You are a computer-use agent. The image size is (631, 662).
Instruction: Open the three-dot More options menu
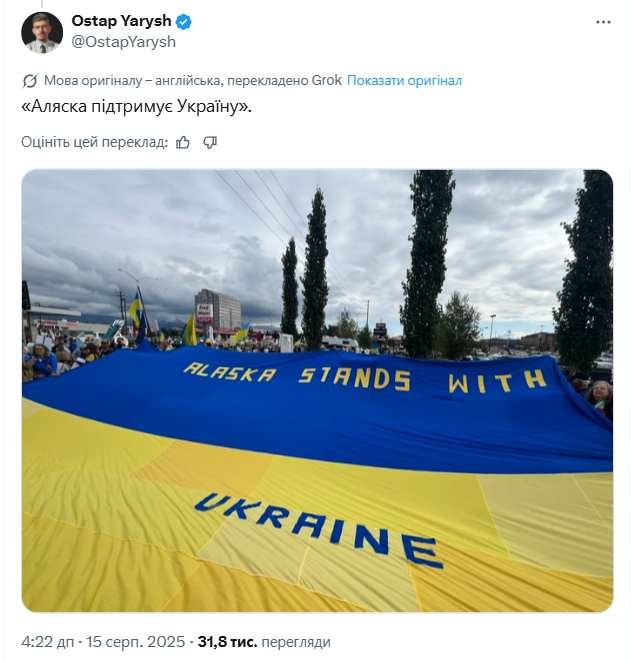(603, 22)
